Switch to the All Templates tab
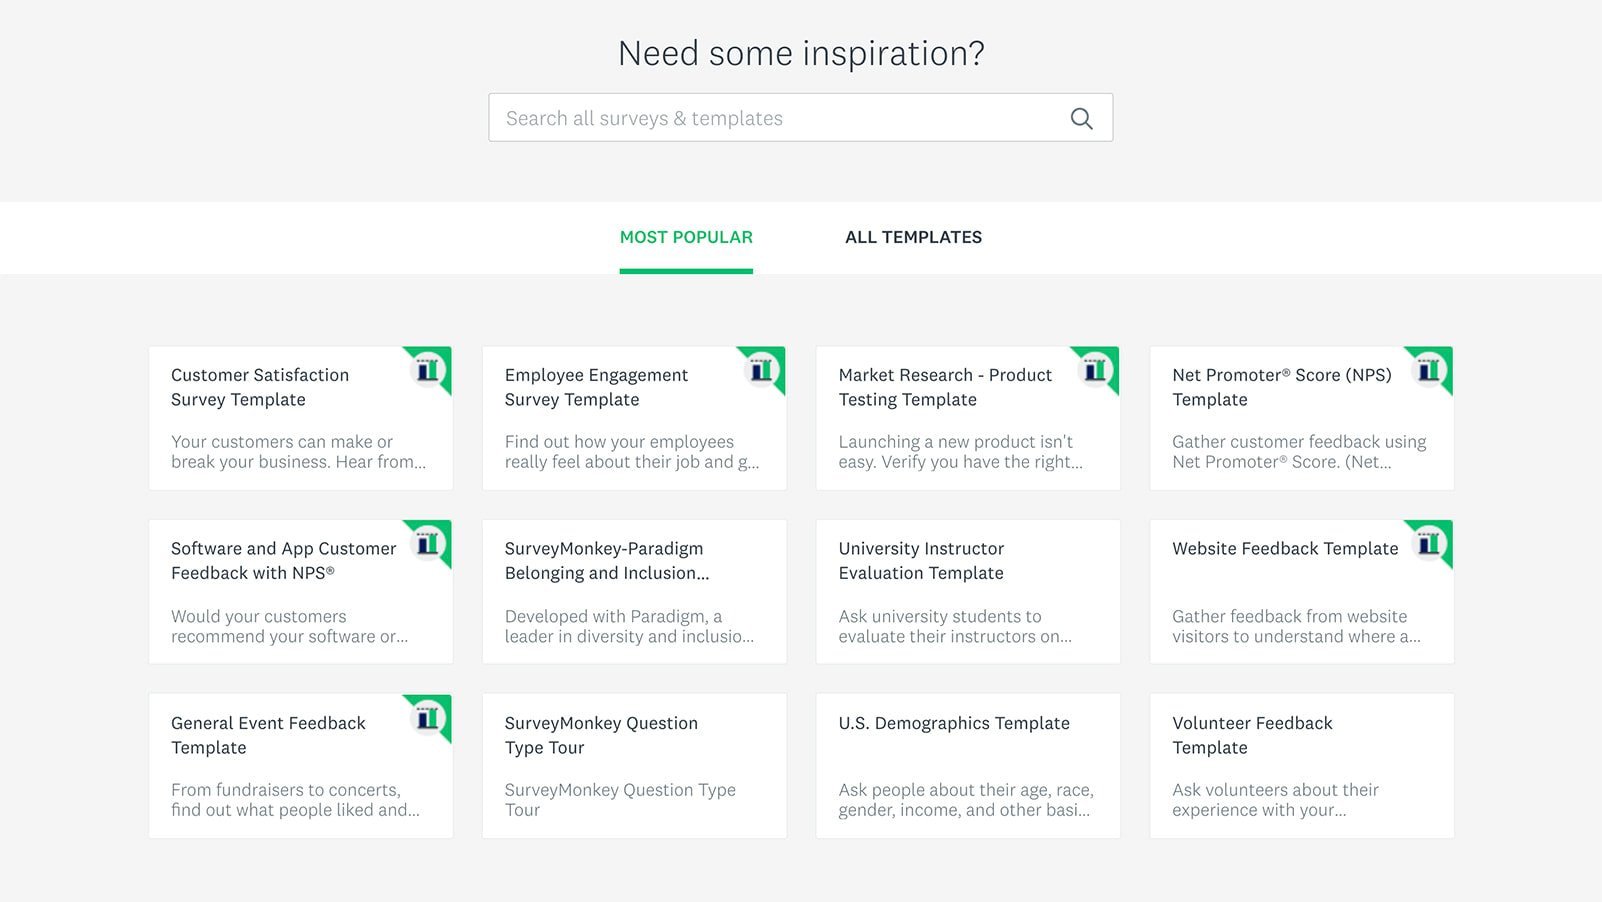This screenshot has height=902, width=1602. 913,237
